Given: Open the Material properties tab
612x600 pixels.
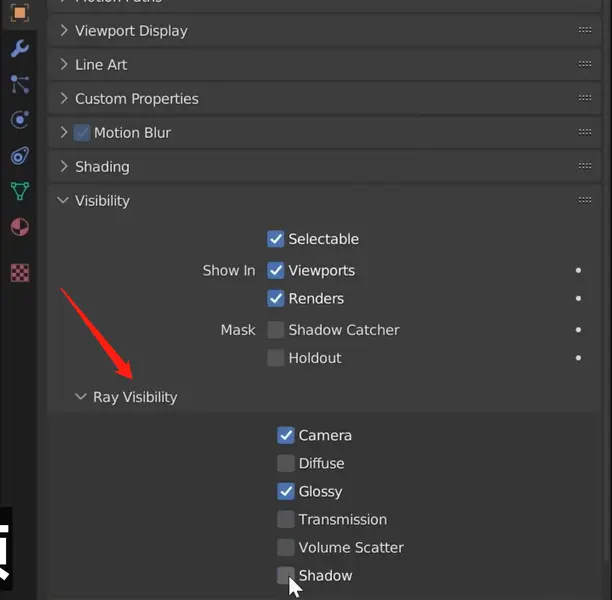Looking at the screenshot, I should pyautogui.click(x=20, y=227).
